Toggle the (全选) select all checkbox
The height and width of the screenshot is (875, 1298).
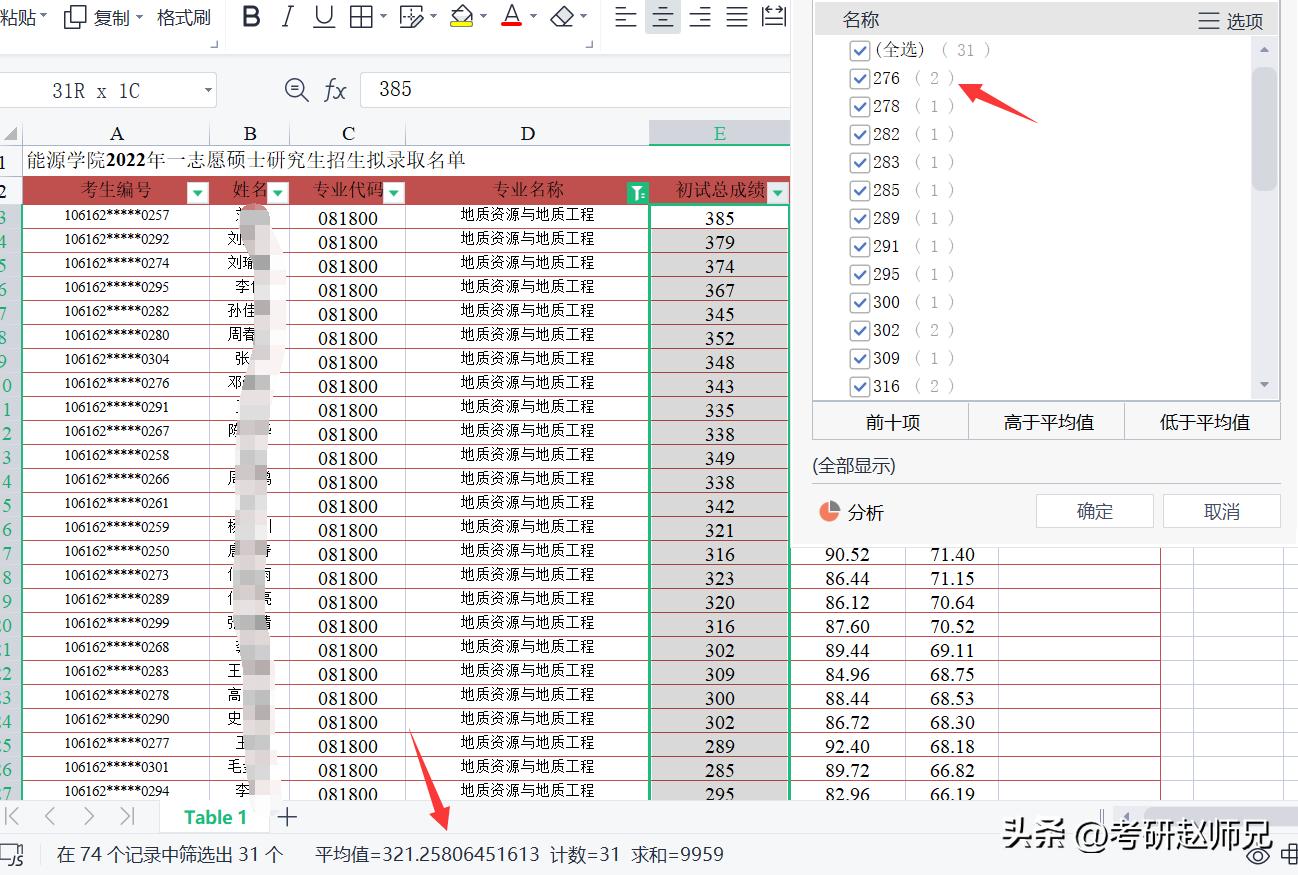(x=861, y=50)
